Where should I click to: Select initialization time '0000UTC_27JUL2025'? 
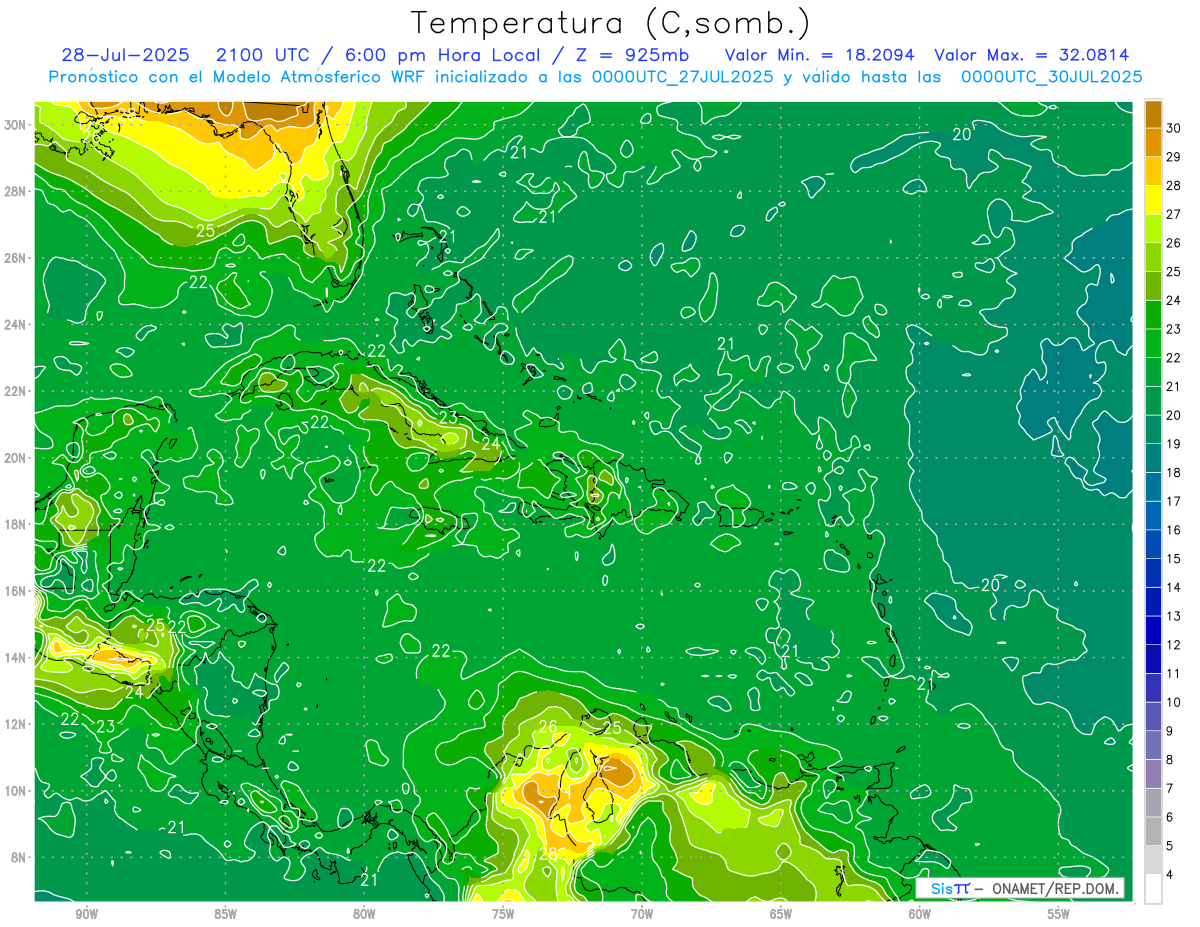(682, 77)
